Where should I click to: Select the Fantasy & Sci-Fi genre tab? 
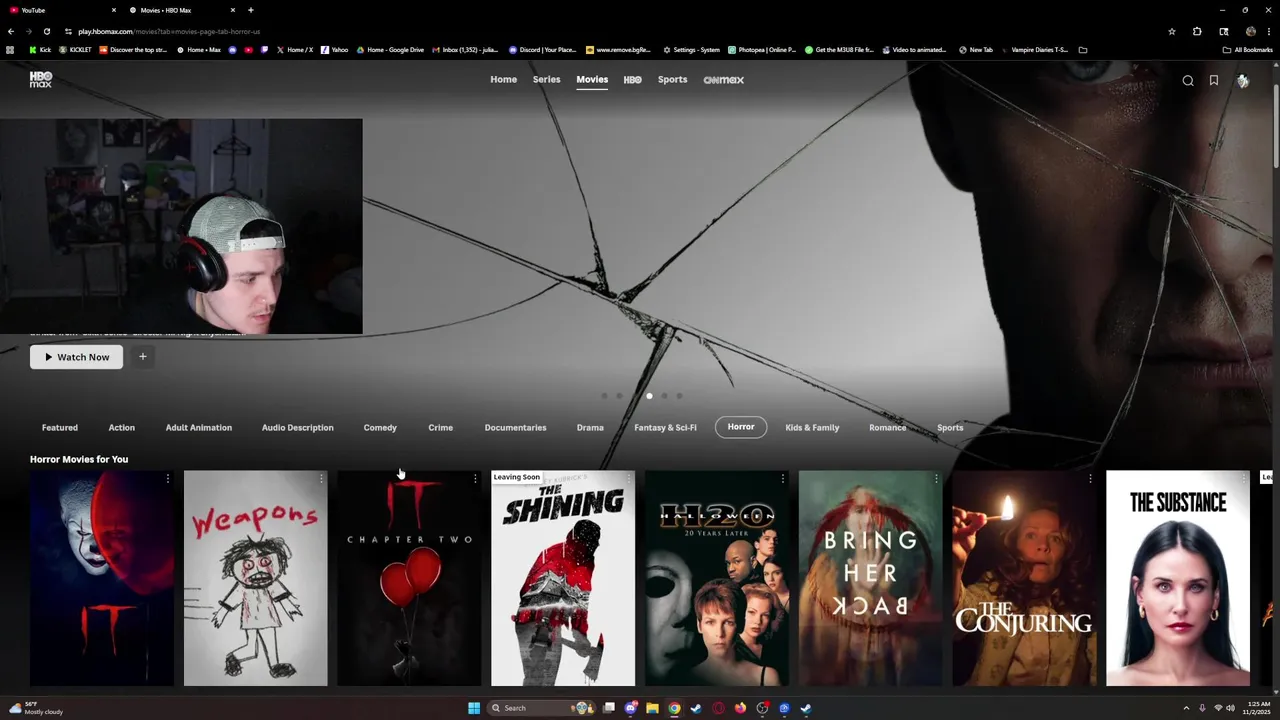tap(665, 428)
